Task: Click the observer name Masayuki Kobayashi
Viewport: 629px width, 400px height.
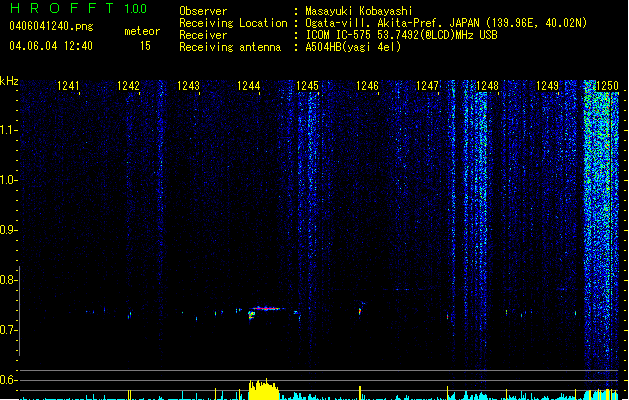Action: click(359, 11)
